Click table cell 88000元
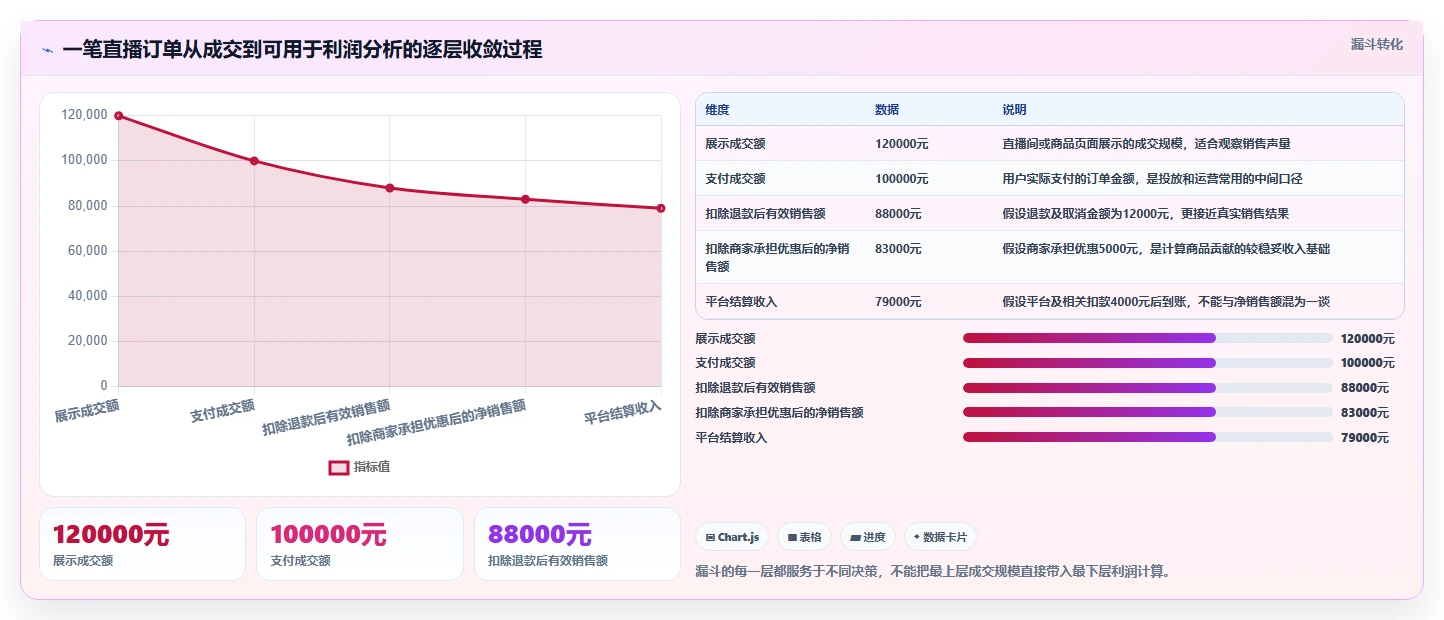Viewport: 1444px width, 620px height. click(x=898, y=214)
